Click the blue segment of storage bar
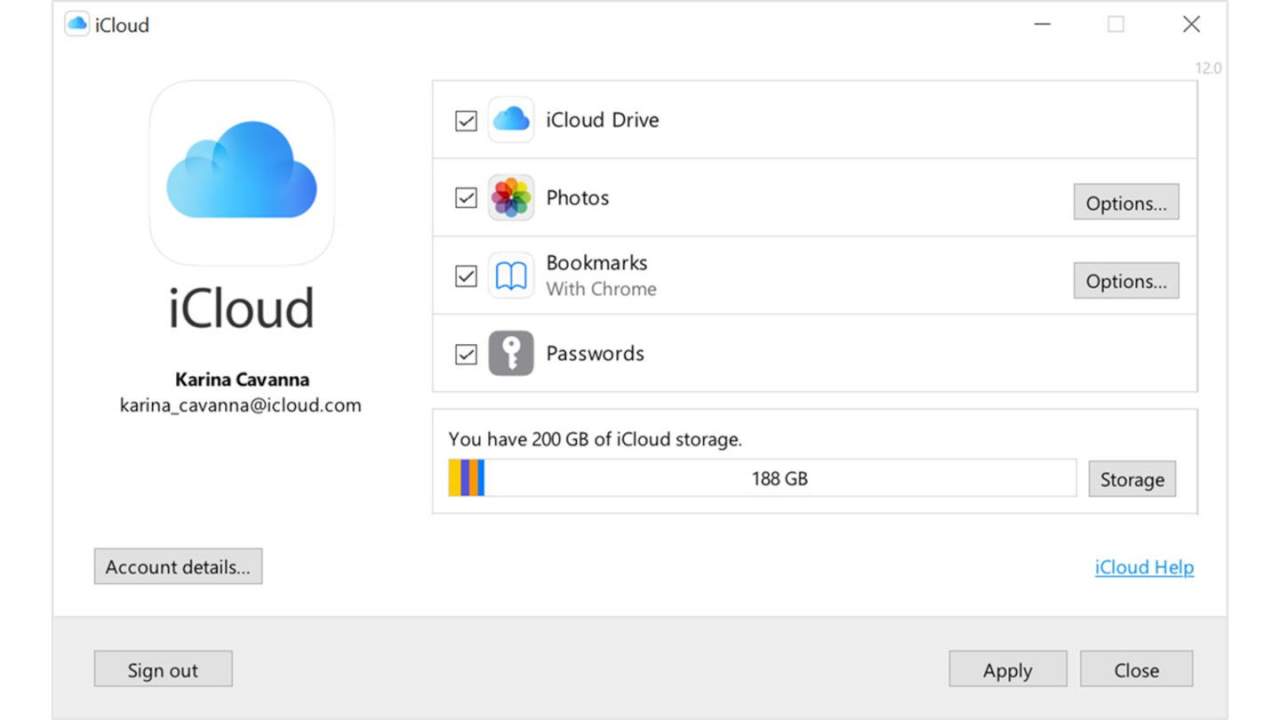Image resolution: width=1280 pixels, height=720 pixels. (481, 478)
